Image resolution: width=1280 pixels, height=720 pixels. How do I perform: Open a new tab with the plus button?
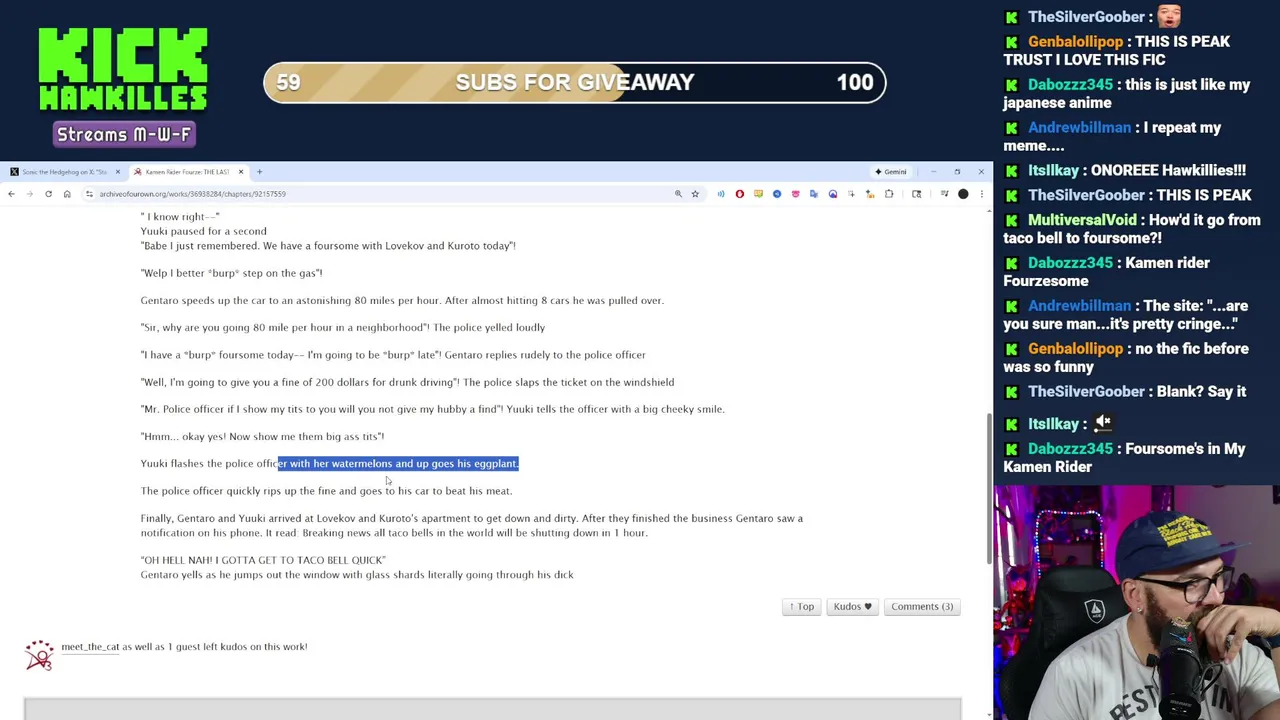point(259,172)
